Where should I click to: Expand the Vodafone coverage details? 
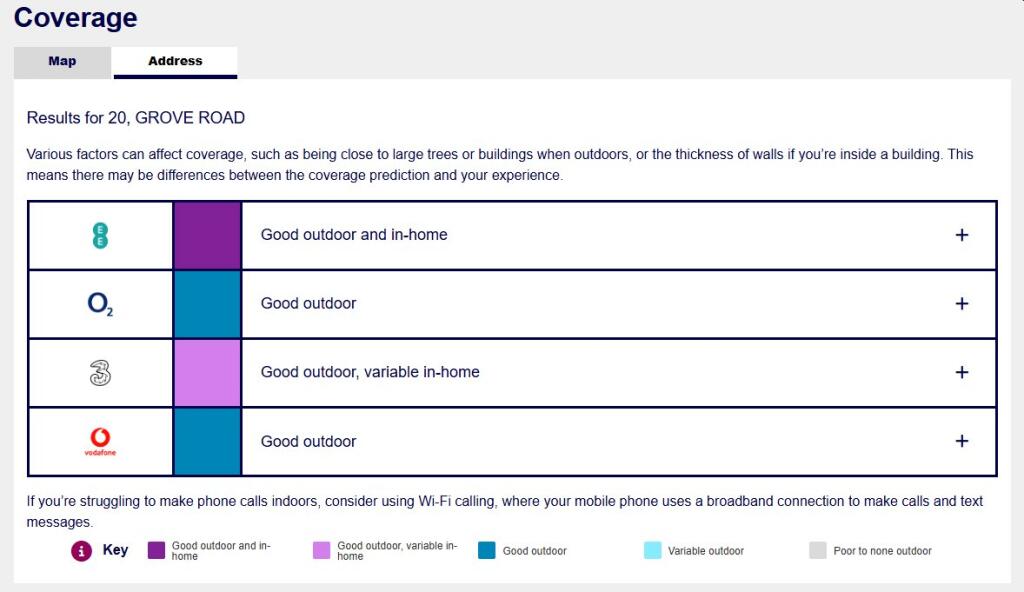(x=962, y=441)
